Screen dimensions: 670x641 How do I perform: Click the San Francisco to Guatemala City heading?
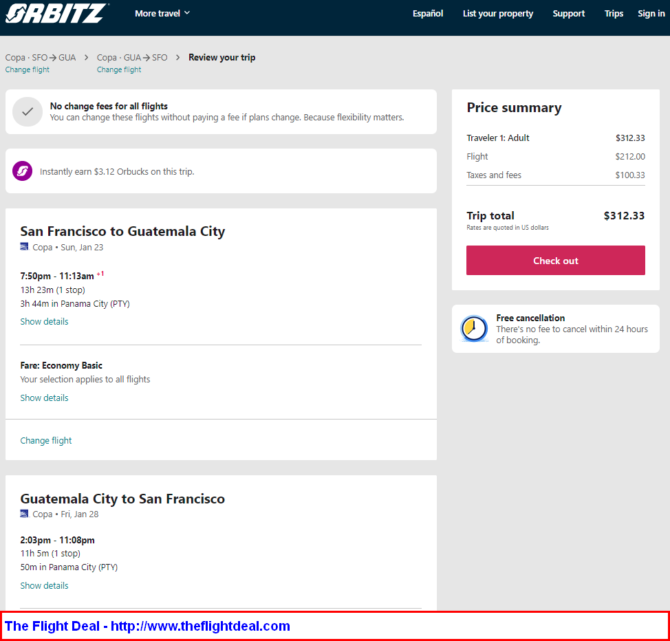pyautogui.click(x=123, y=231)
